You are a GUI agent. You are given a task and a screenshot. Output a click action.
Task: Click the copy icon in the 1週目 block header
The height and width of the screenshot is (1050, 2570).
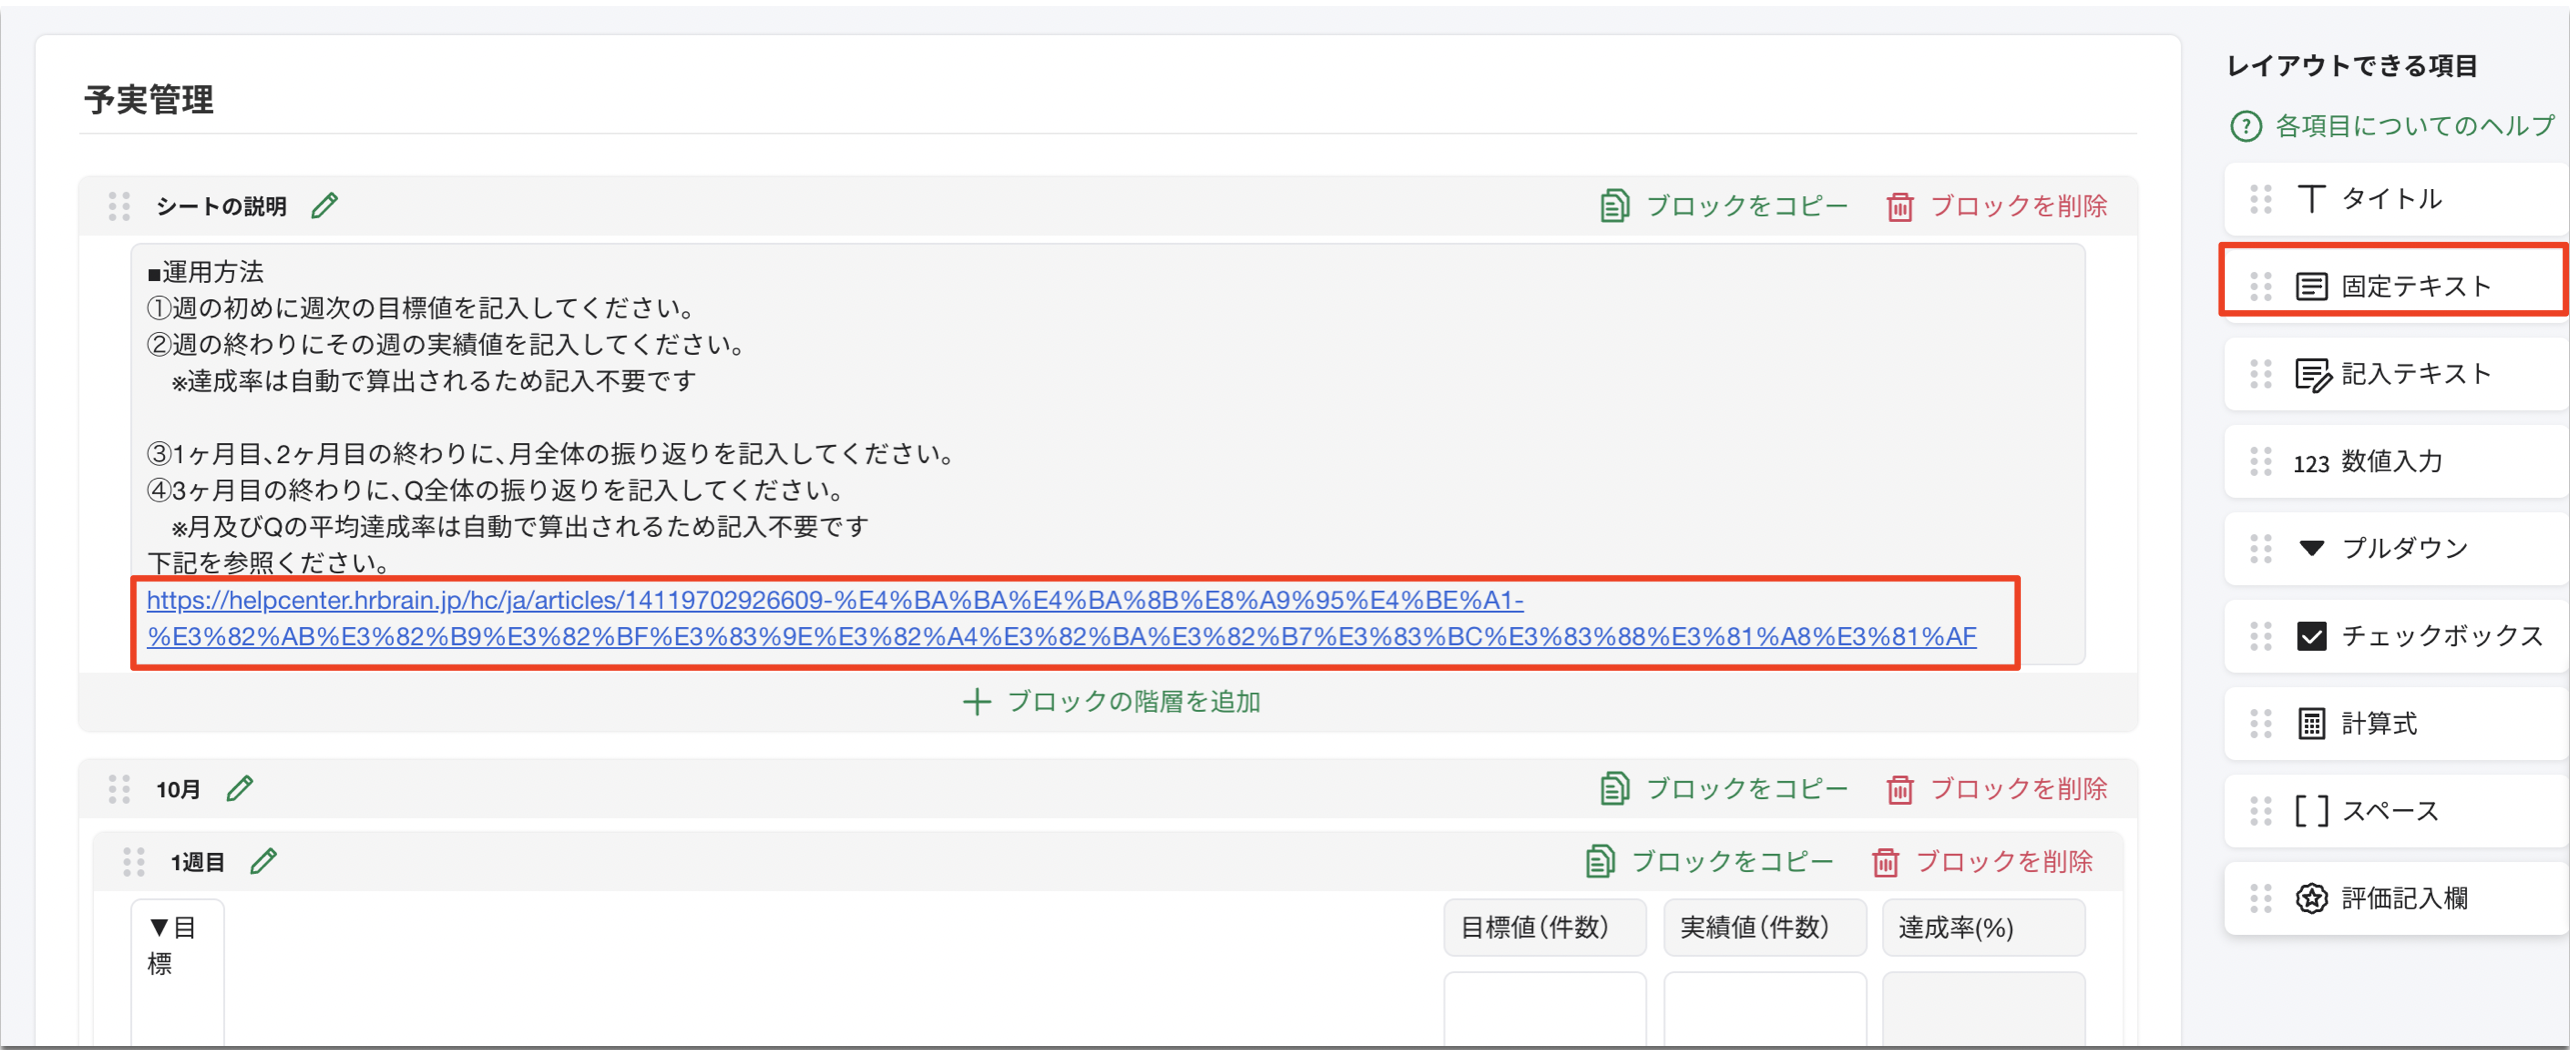[x=1600, y=862]
